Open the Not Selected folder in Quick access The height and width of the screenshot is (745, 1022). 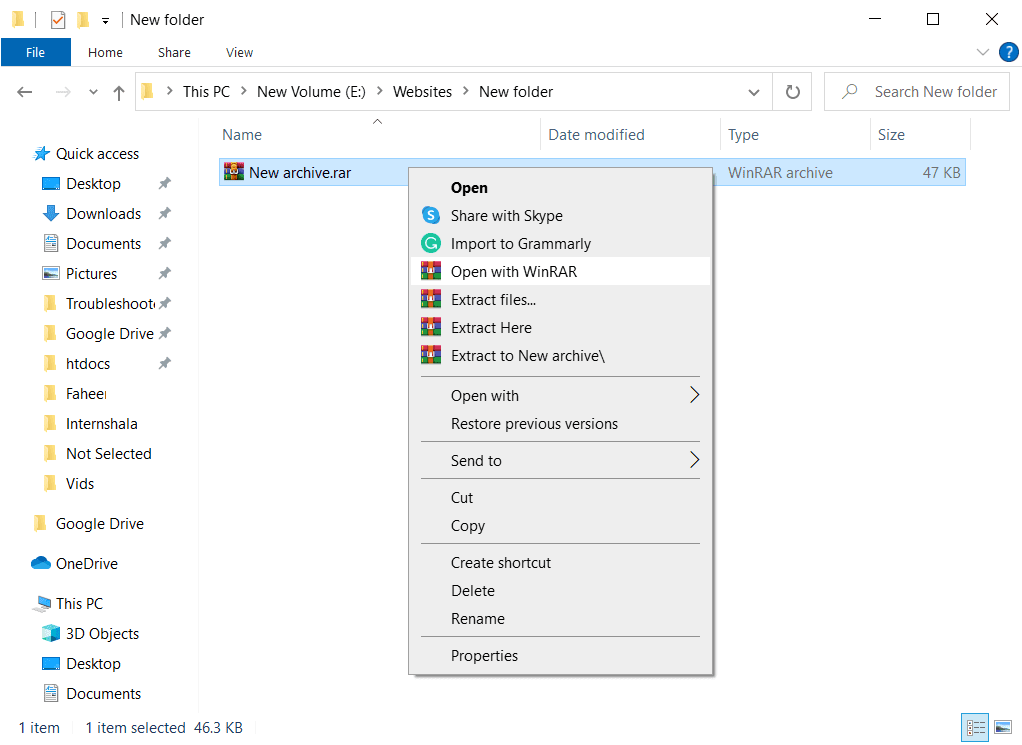tap(109, 453)
